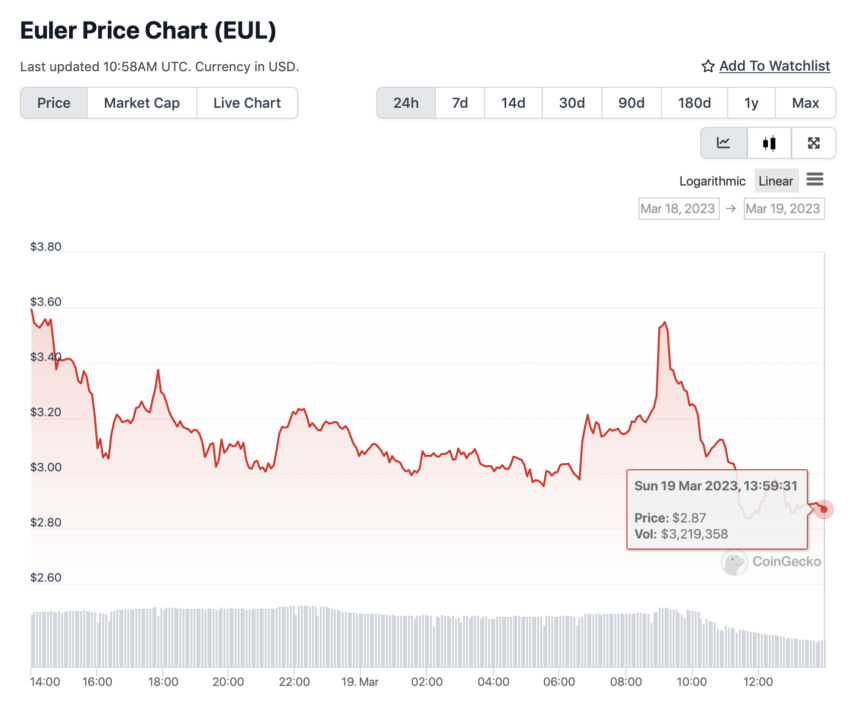Switch to line chart view icon
850x713 pixels.
coord(723,143)
